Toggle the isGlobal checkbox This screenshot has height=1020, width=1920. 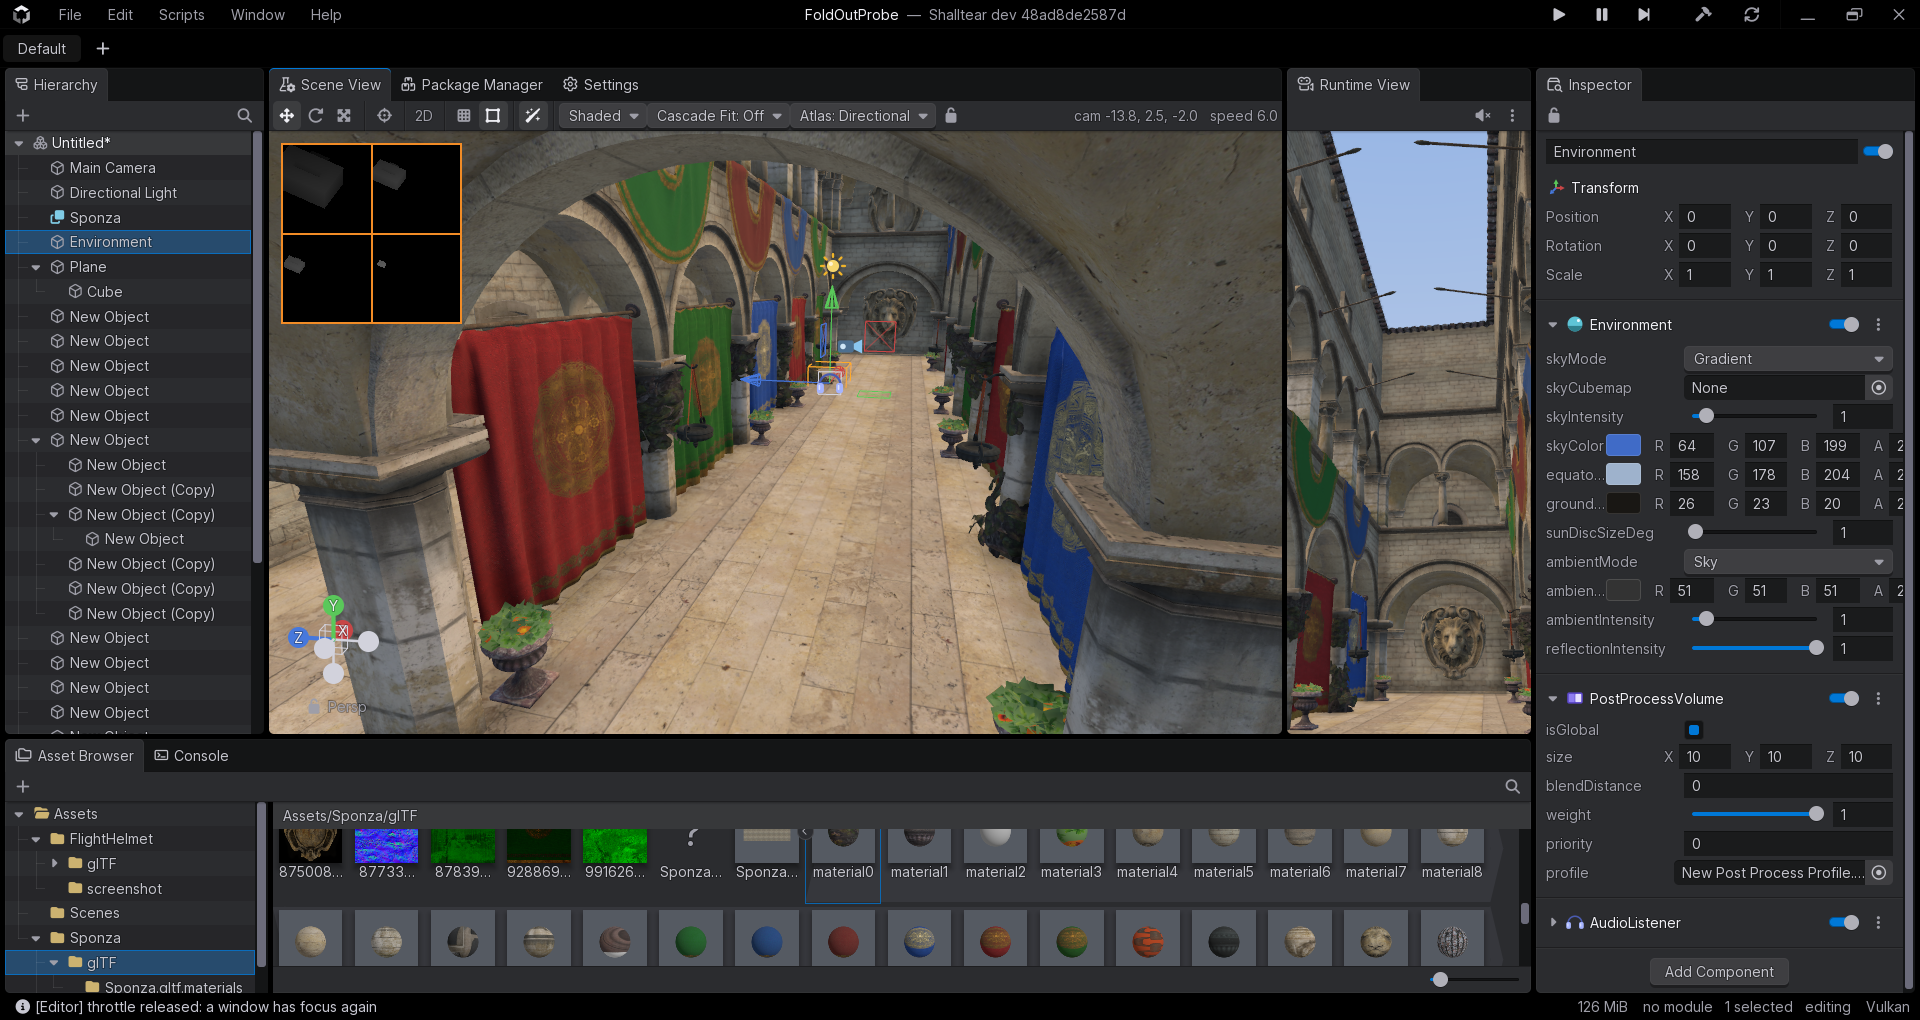click(x=1694, y=730)
